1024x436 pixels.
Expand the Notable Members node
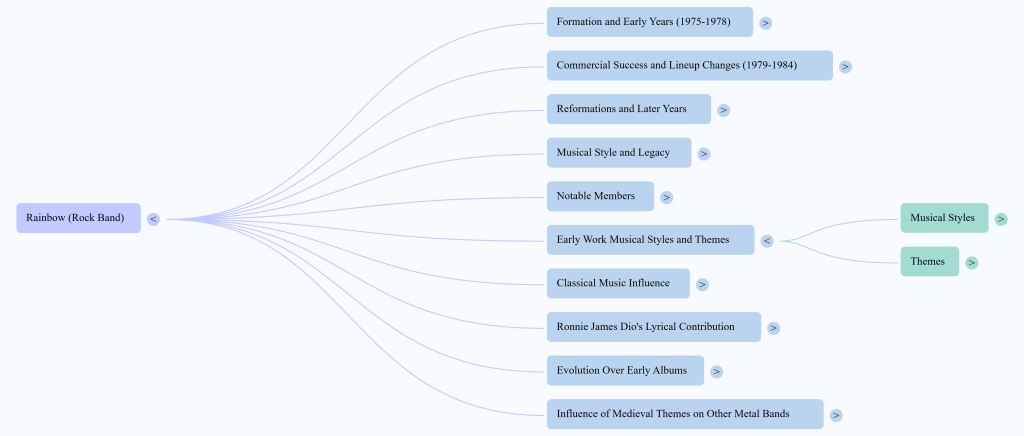click(x=666, y=197)
